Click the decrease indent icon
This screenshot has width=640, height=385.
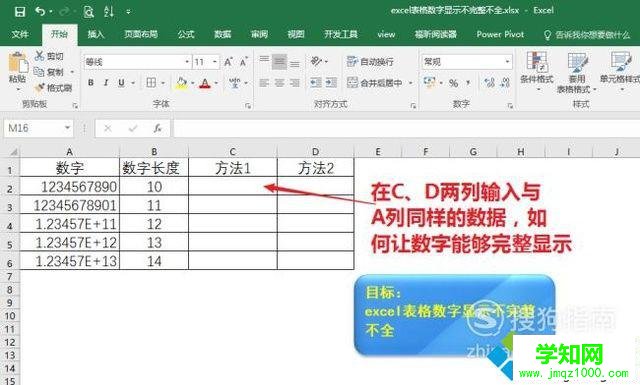pyautogui.click(x=316, y=83)
